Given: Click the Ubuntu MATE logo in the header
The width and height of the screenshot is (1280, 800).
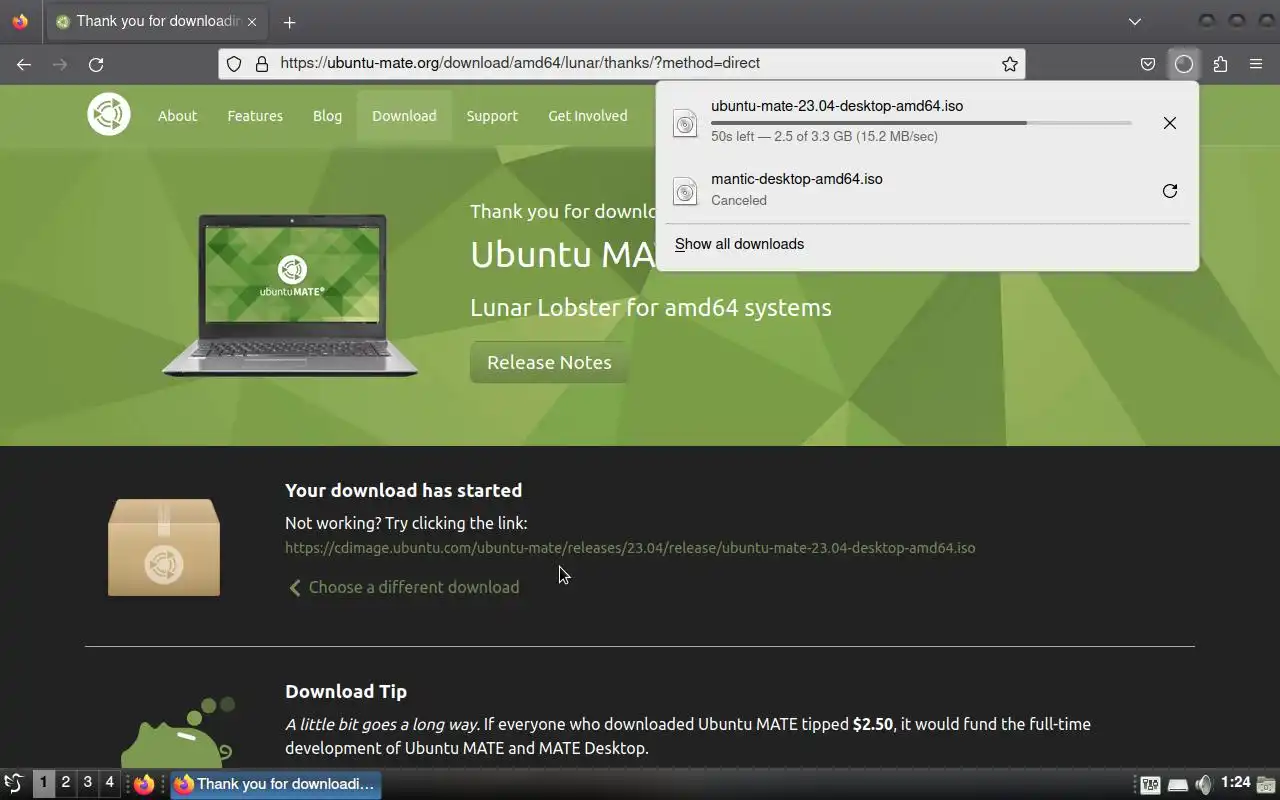Looking at the screenshot, I should click(109, 115).
